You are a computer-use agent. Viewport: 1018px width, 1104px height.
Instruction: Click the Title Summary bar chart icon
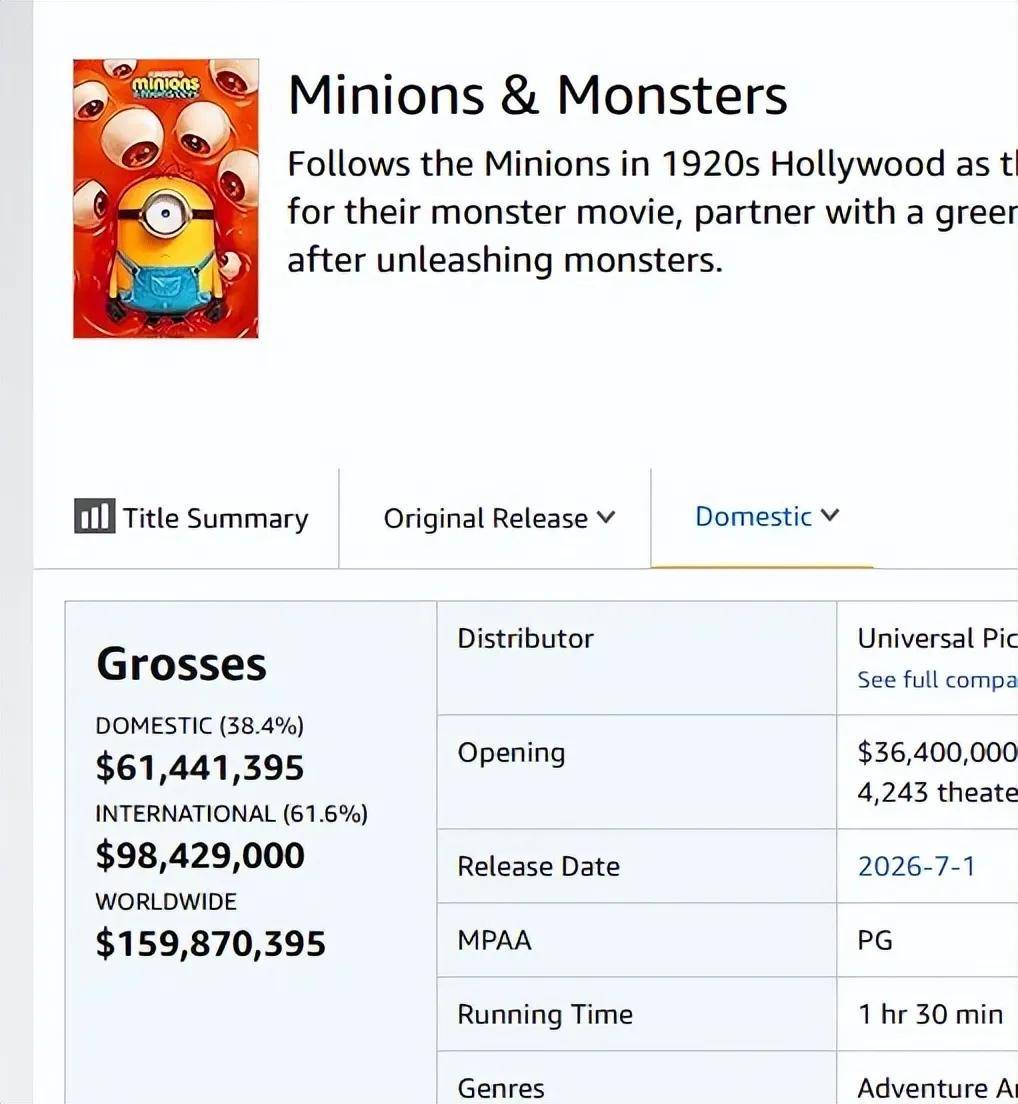[x=94, y=516]
